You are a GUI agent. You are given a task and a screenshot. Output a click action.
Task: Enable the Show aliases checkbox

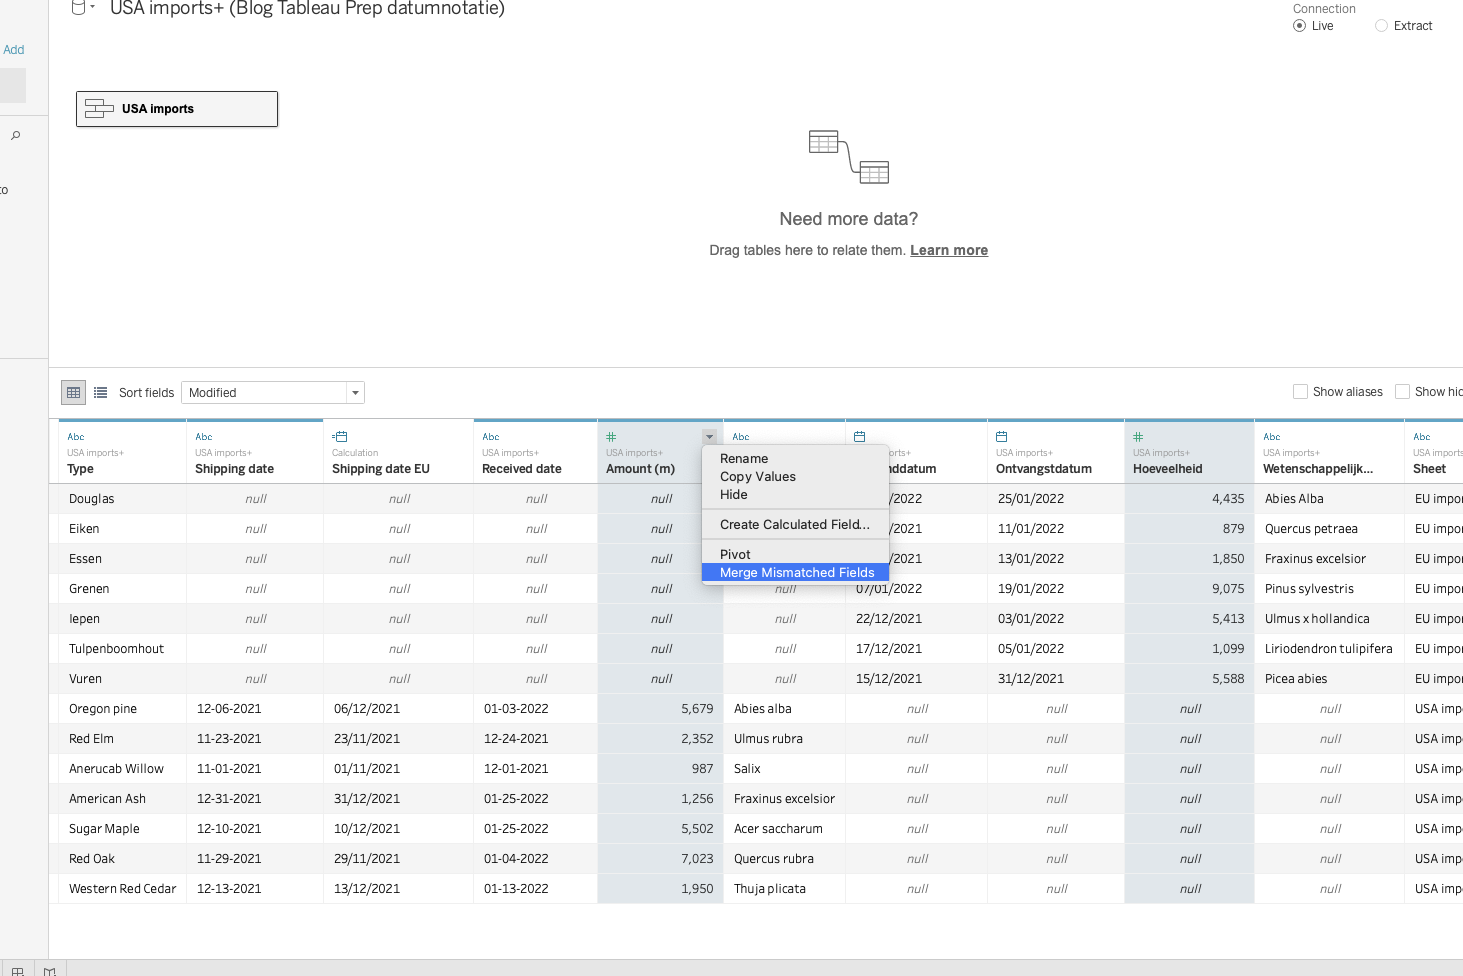click(1301, 392)
